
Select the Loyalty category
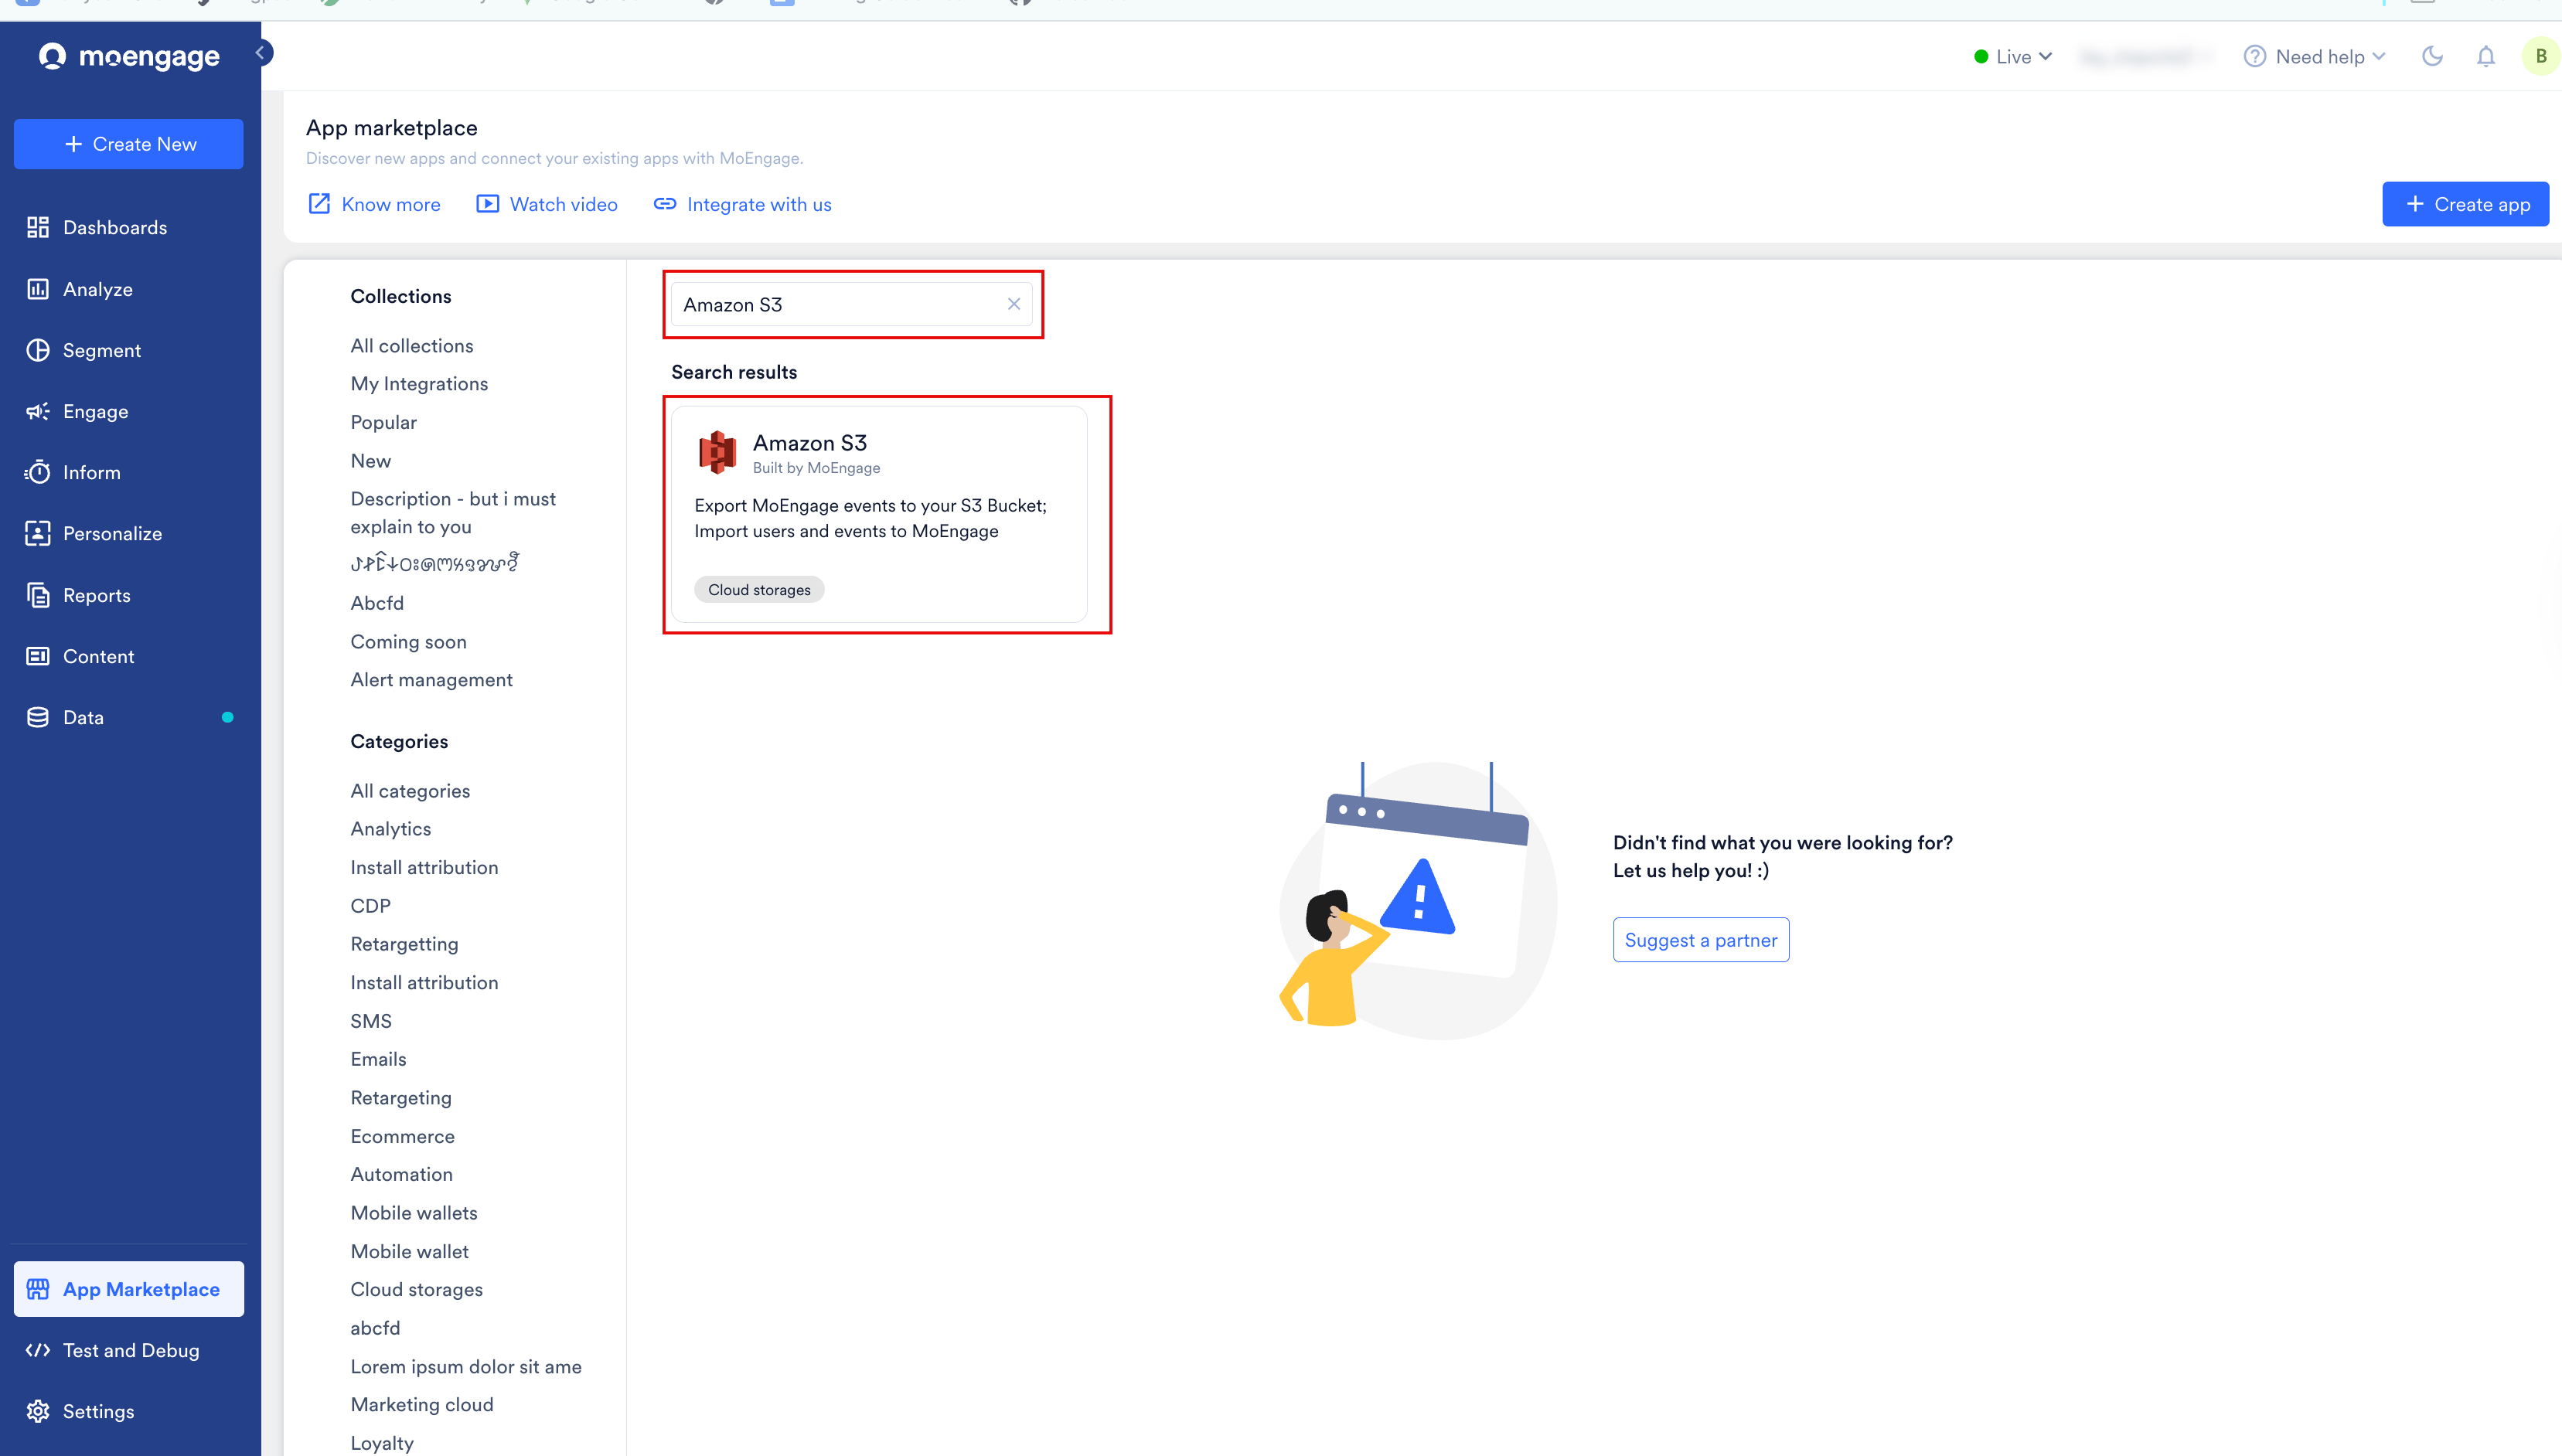[x=382, y=1443]
